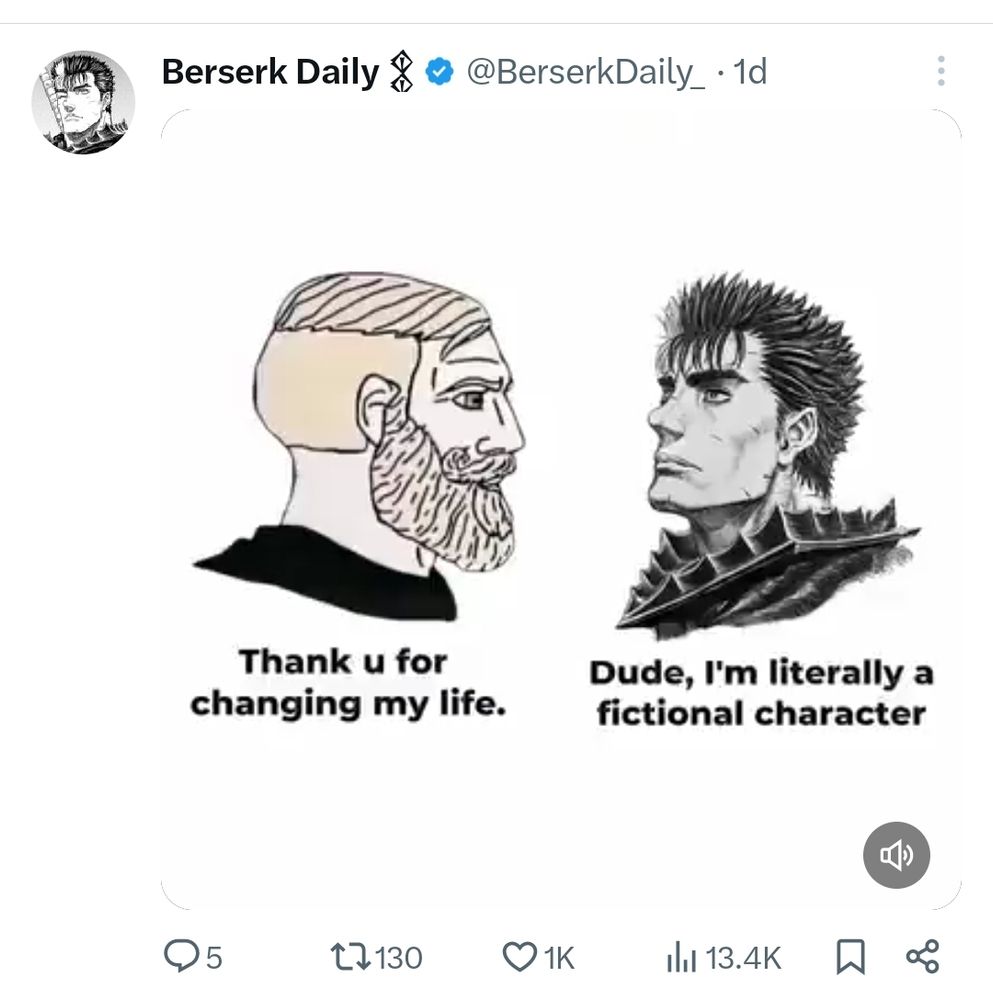
Task: Click the repost count 130
Action: point(400,958)
